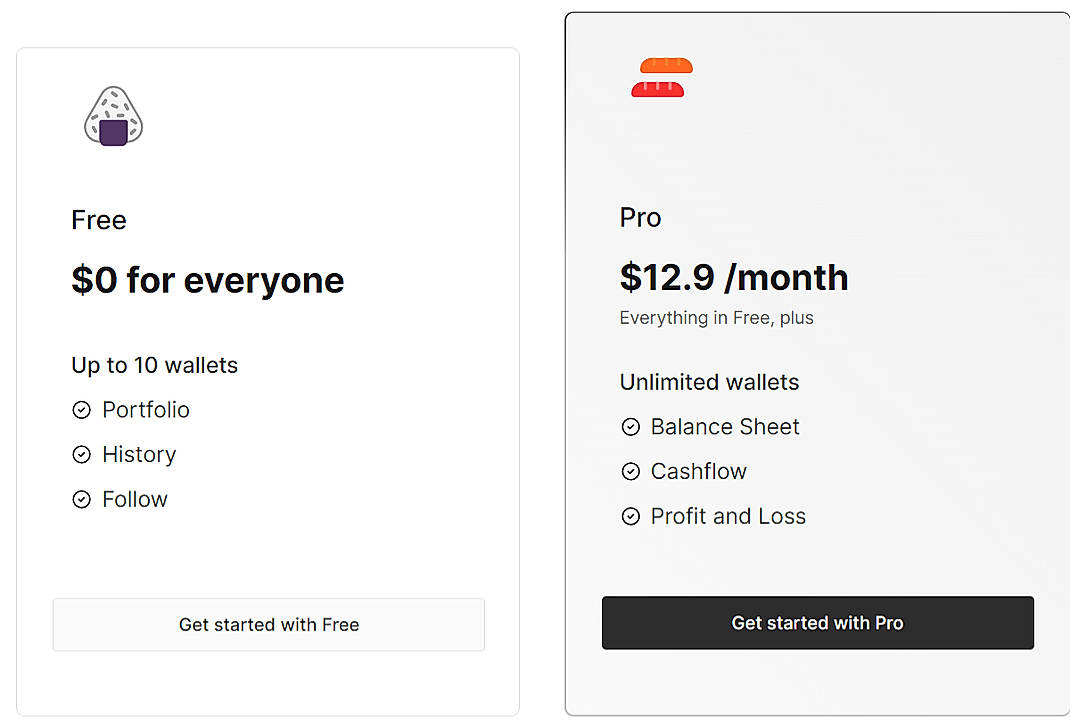Click the $0 for everyone price text

point(207,281)
